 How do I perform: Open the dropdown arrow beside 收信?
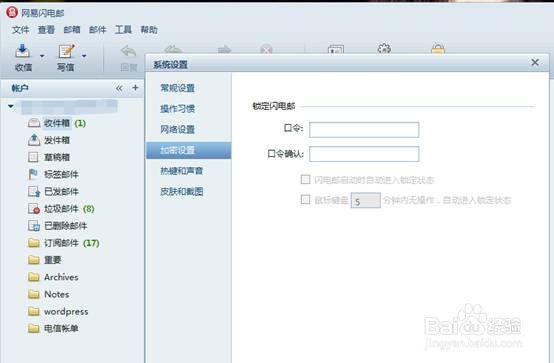[42, 56]
